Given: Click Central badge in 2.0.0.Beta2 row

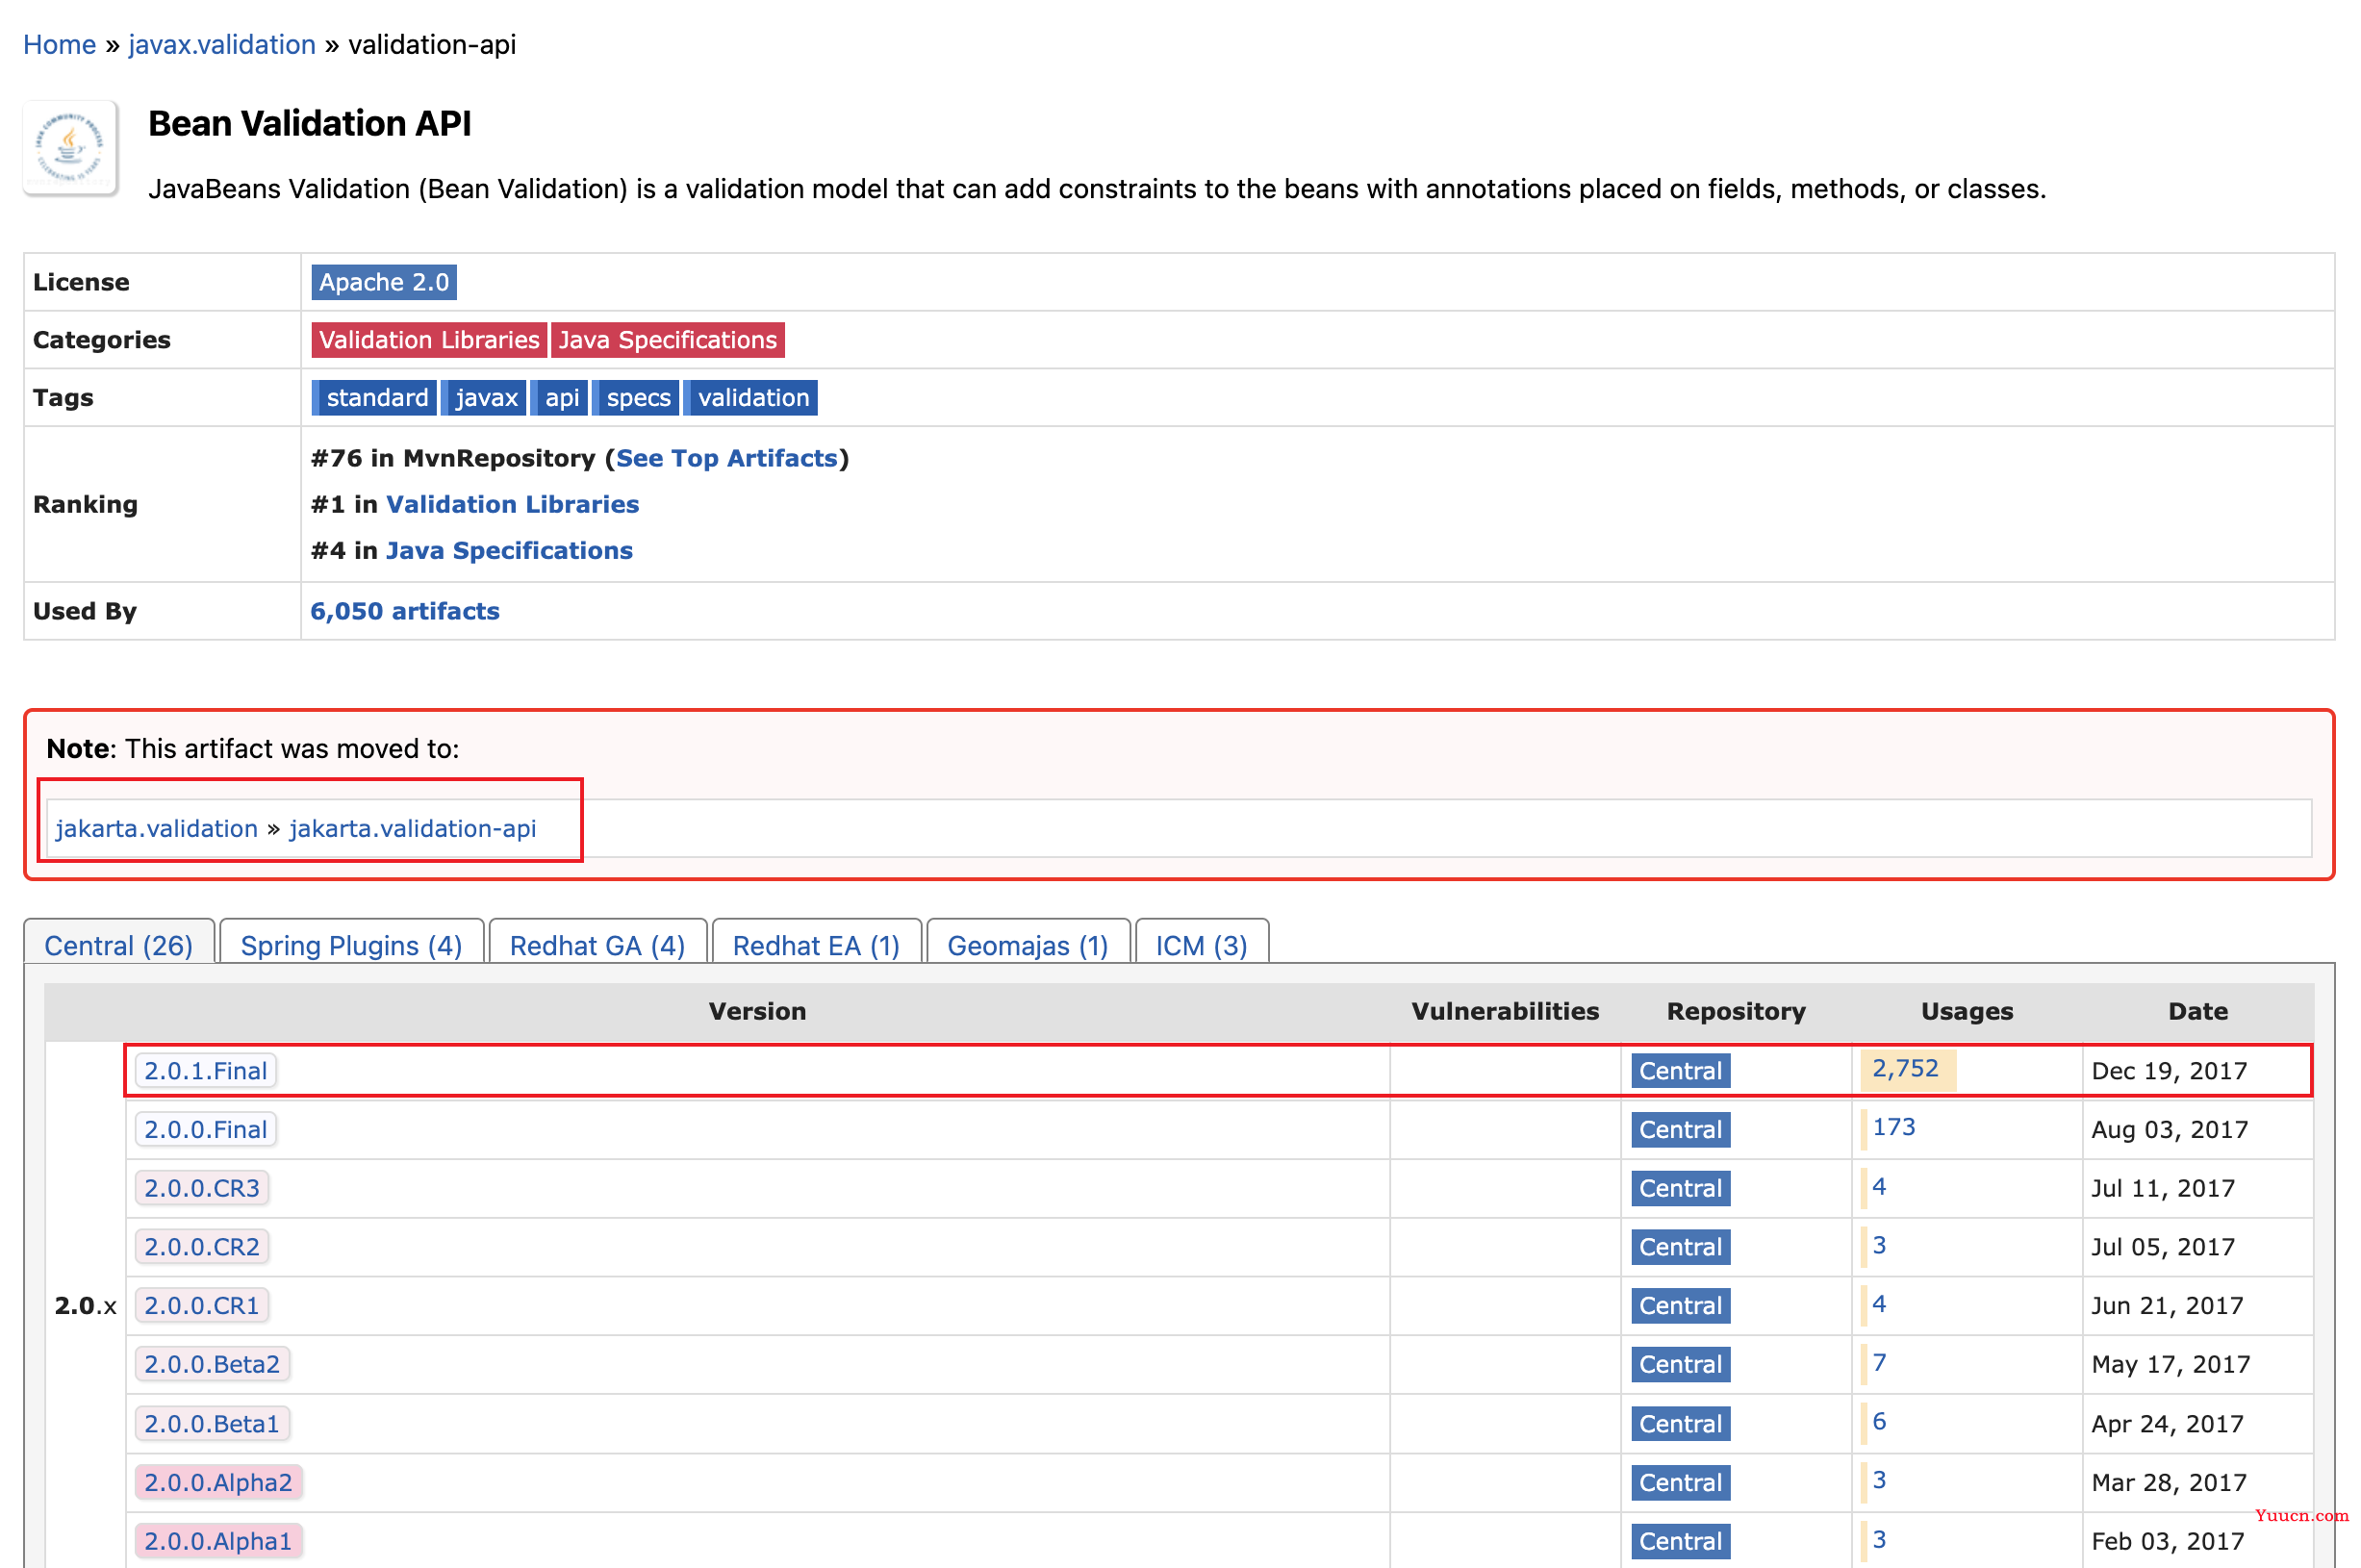Looking at the screenshot, I should [1680, 1365].
